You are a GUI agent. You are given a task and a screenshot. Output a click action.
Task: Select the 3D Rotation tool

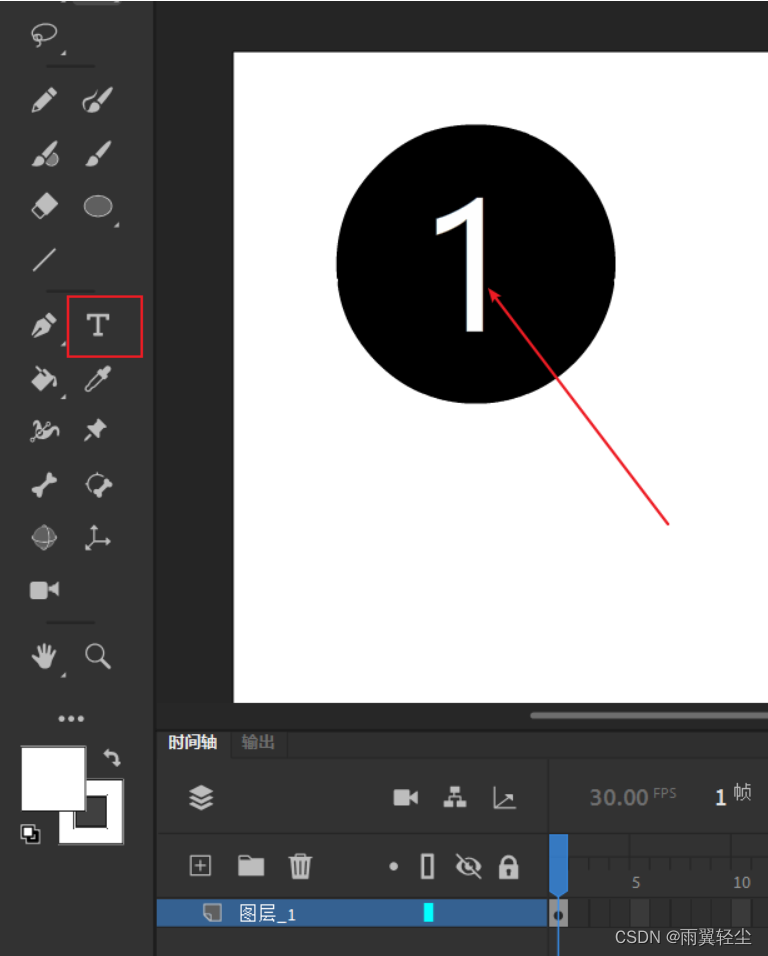[x=44, y=538]
